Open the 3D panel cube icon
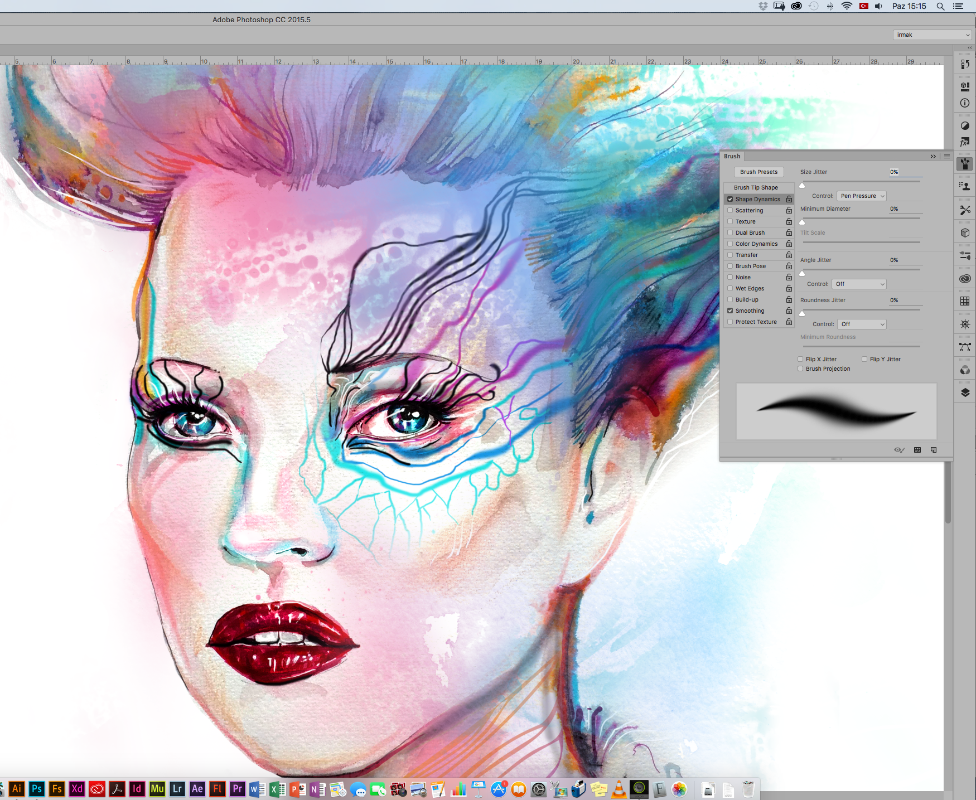The height and width of the screenshot is (800, 976). click(965, 232)
